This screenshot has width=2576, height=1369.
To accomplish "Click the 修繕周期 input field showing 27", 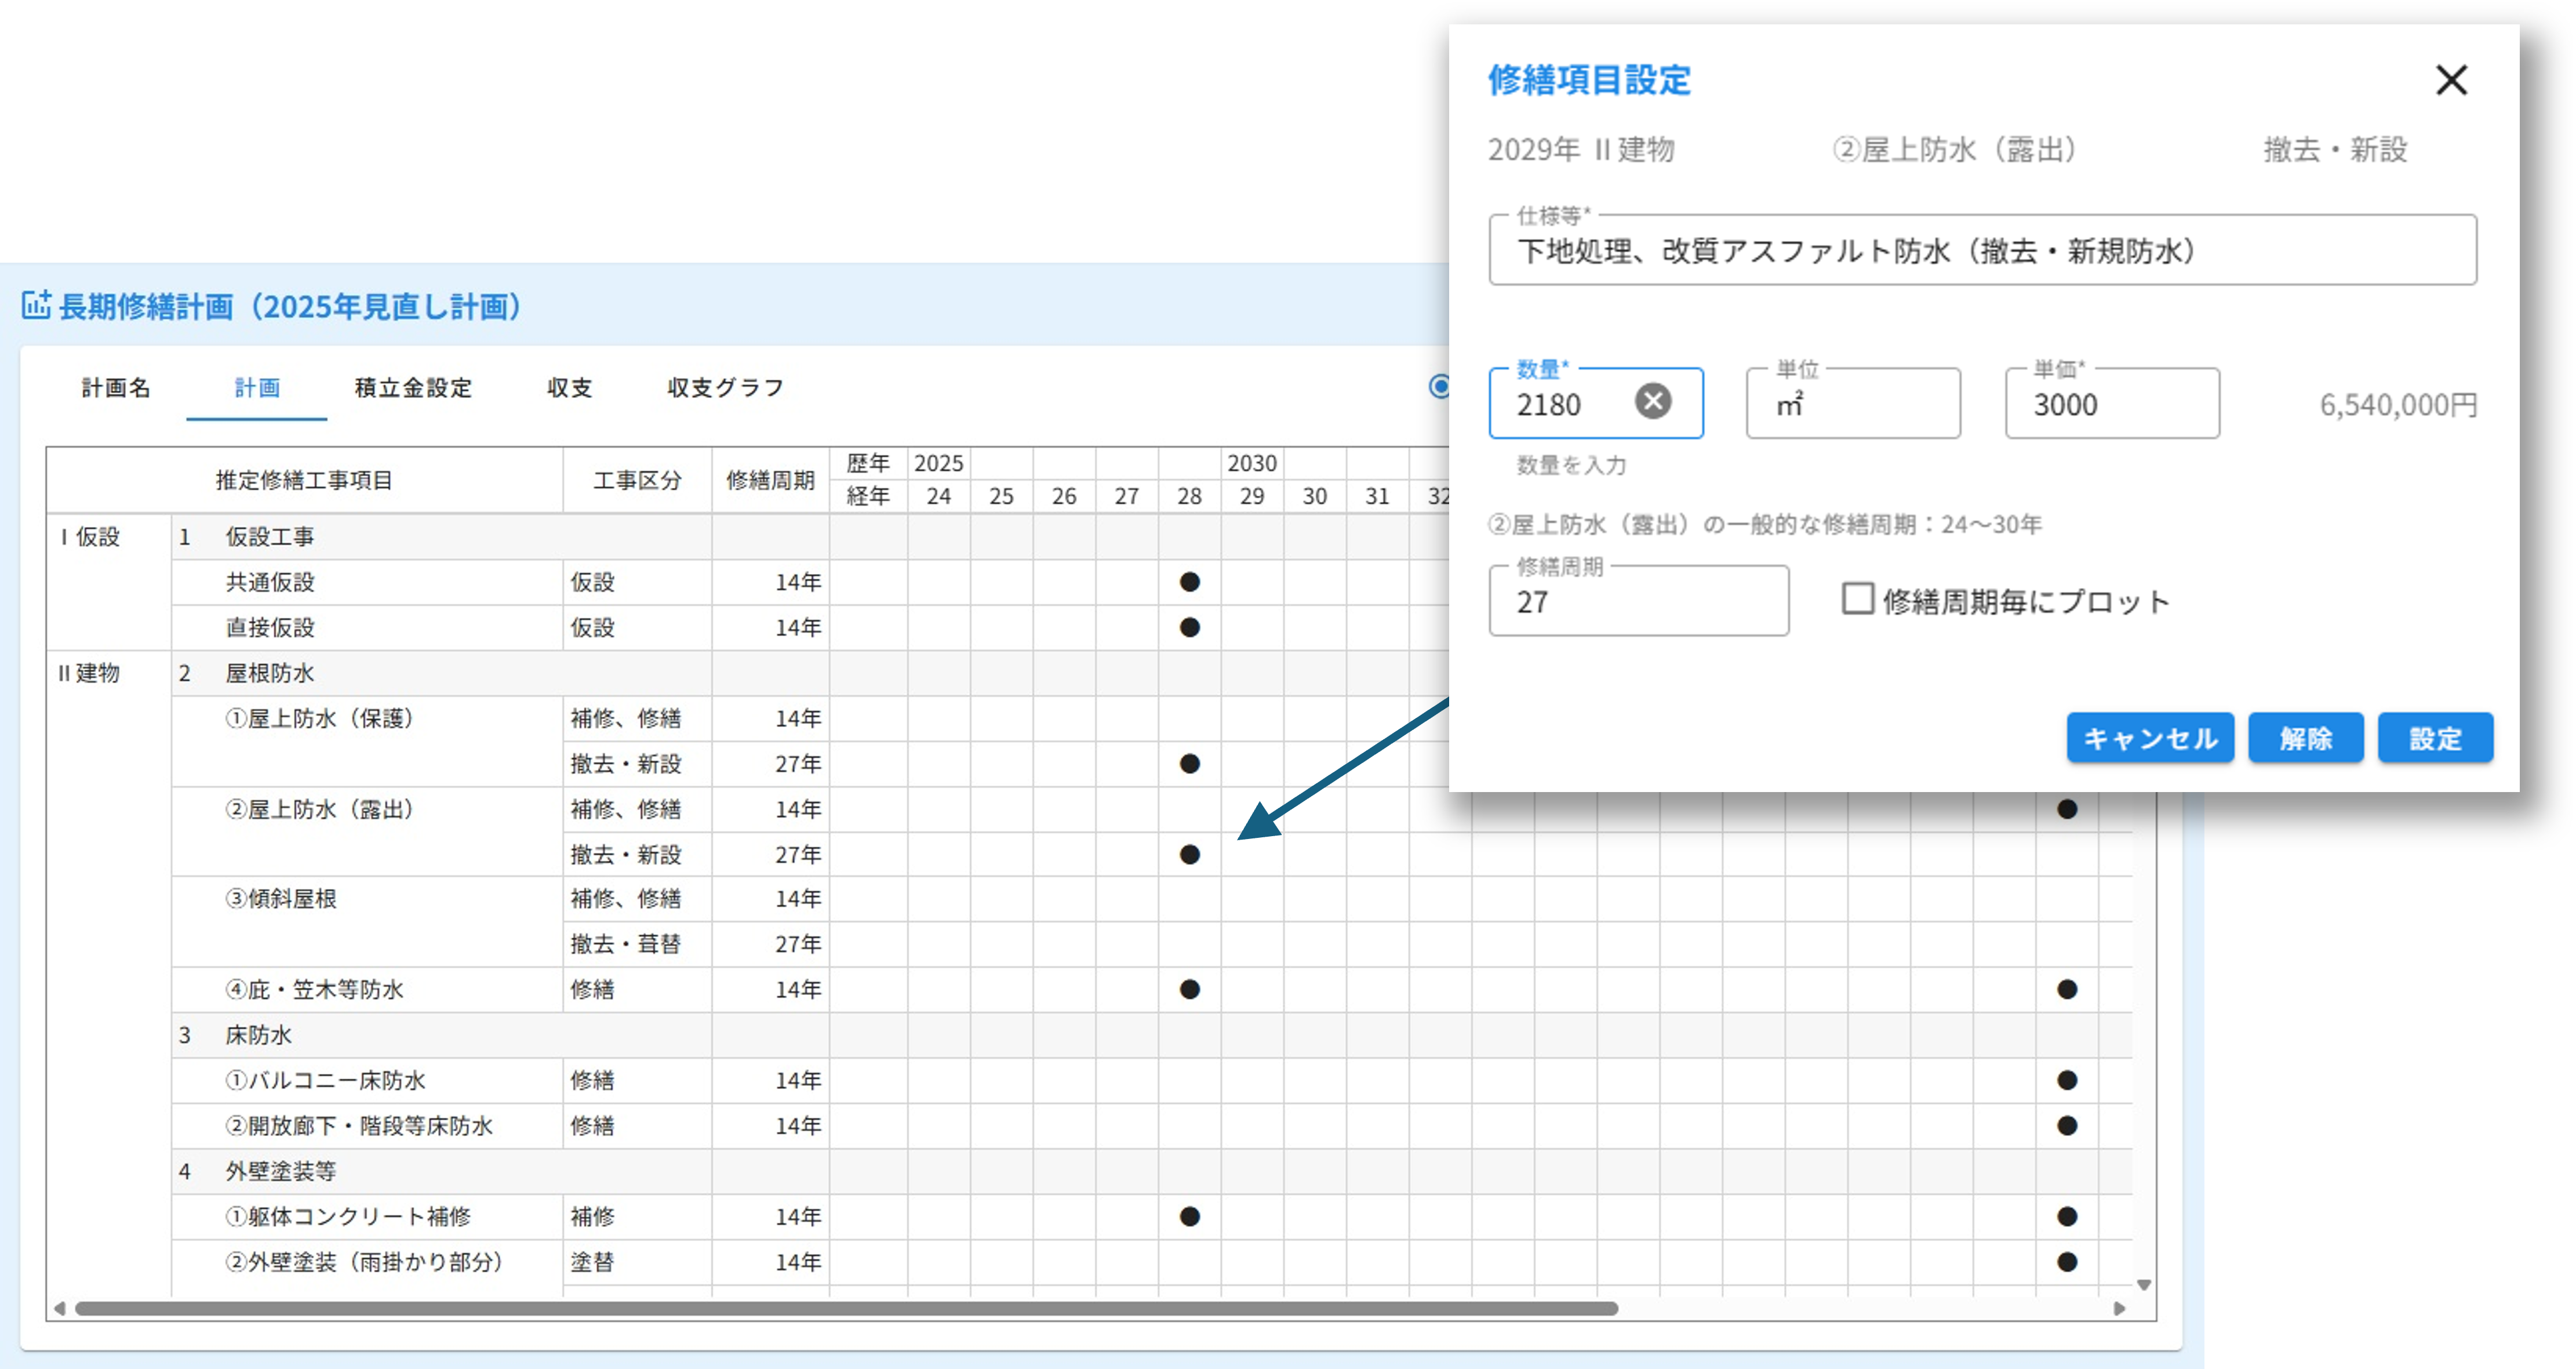I will (x=1638, y=601).
